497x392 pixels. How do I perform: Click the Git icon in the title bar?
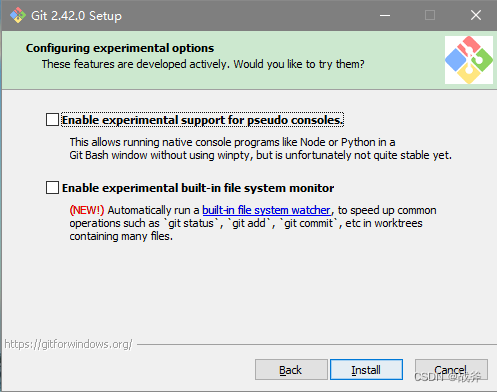tap(18, 15)
